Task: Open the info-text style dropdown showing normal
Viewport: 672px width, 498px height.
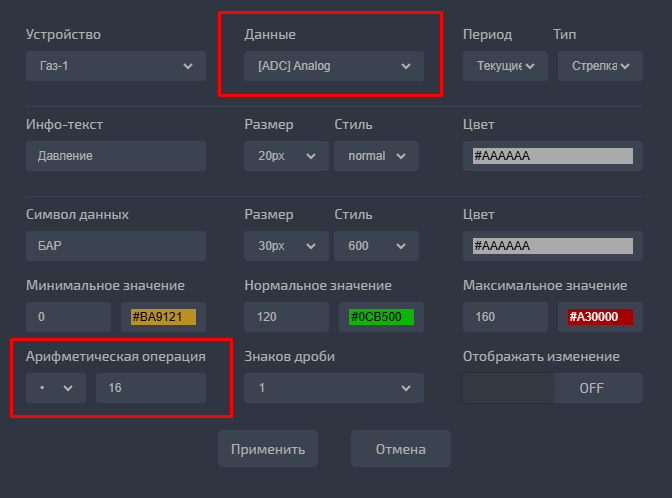Action: [376, 156]
